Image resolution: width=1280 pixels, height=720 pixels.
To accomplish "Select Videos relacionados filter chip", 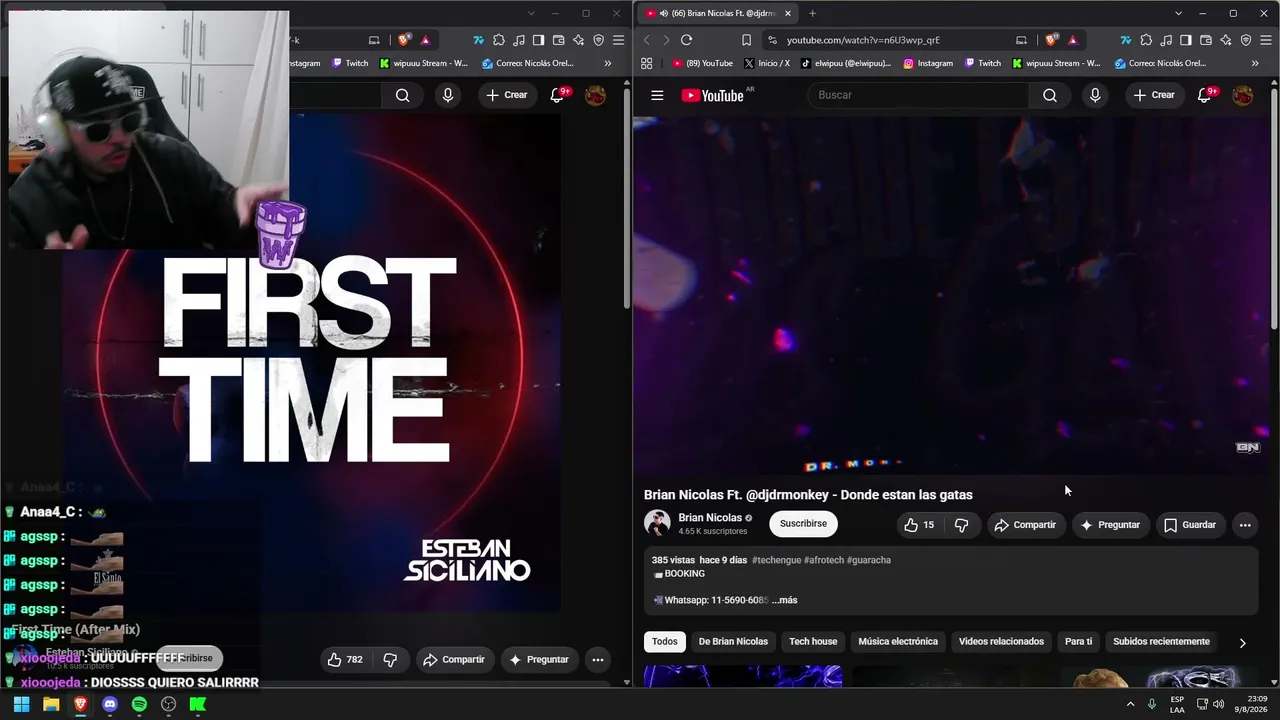I will [x=1001, y=642].
